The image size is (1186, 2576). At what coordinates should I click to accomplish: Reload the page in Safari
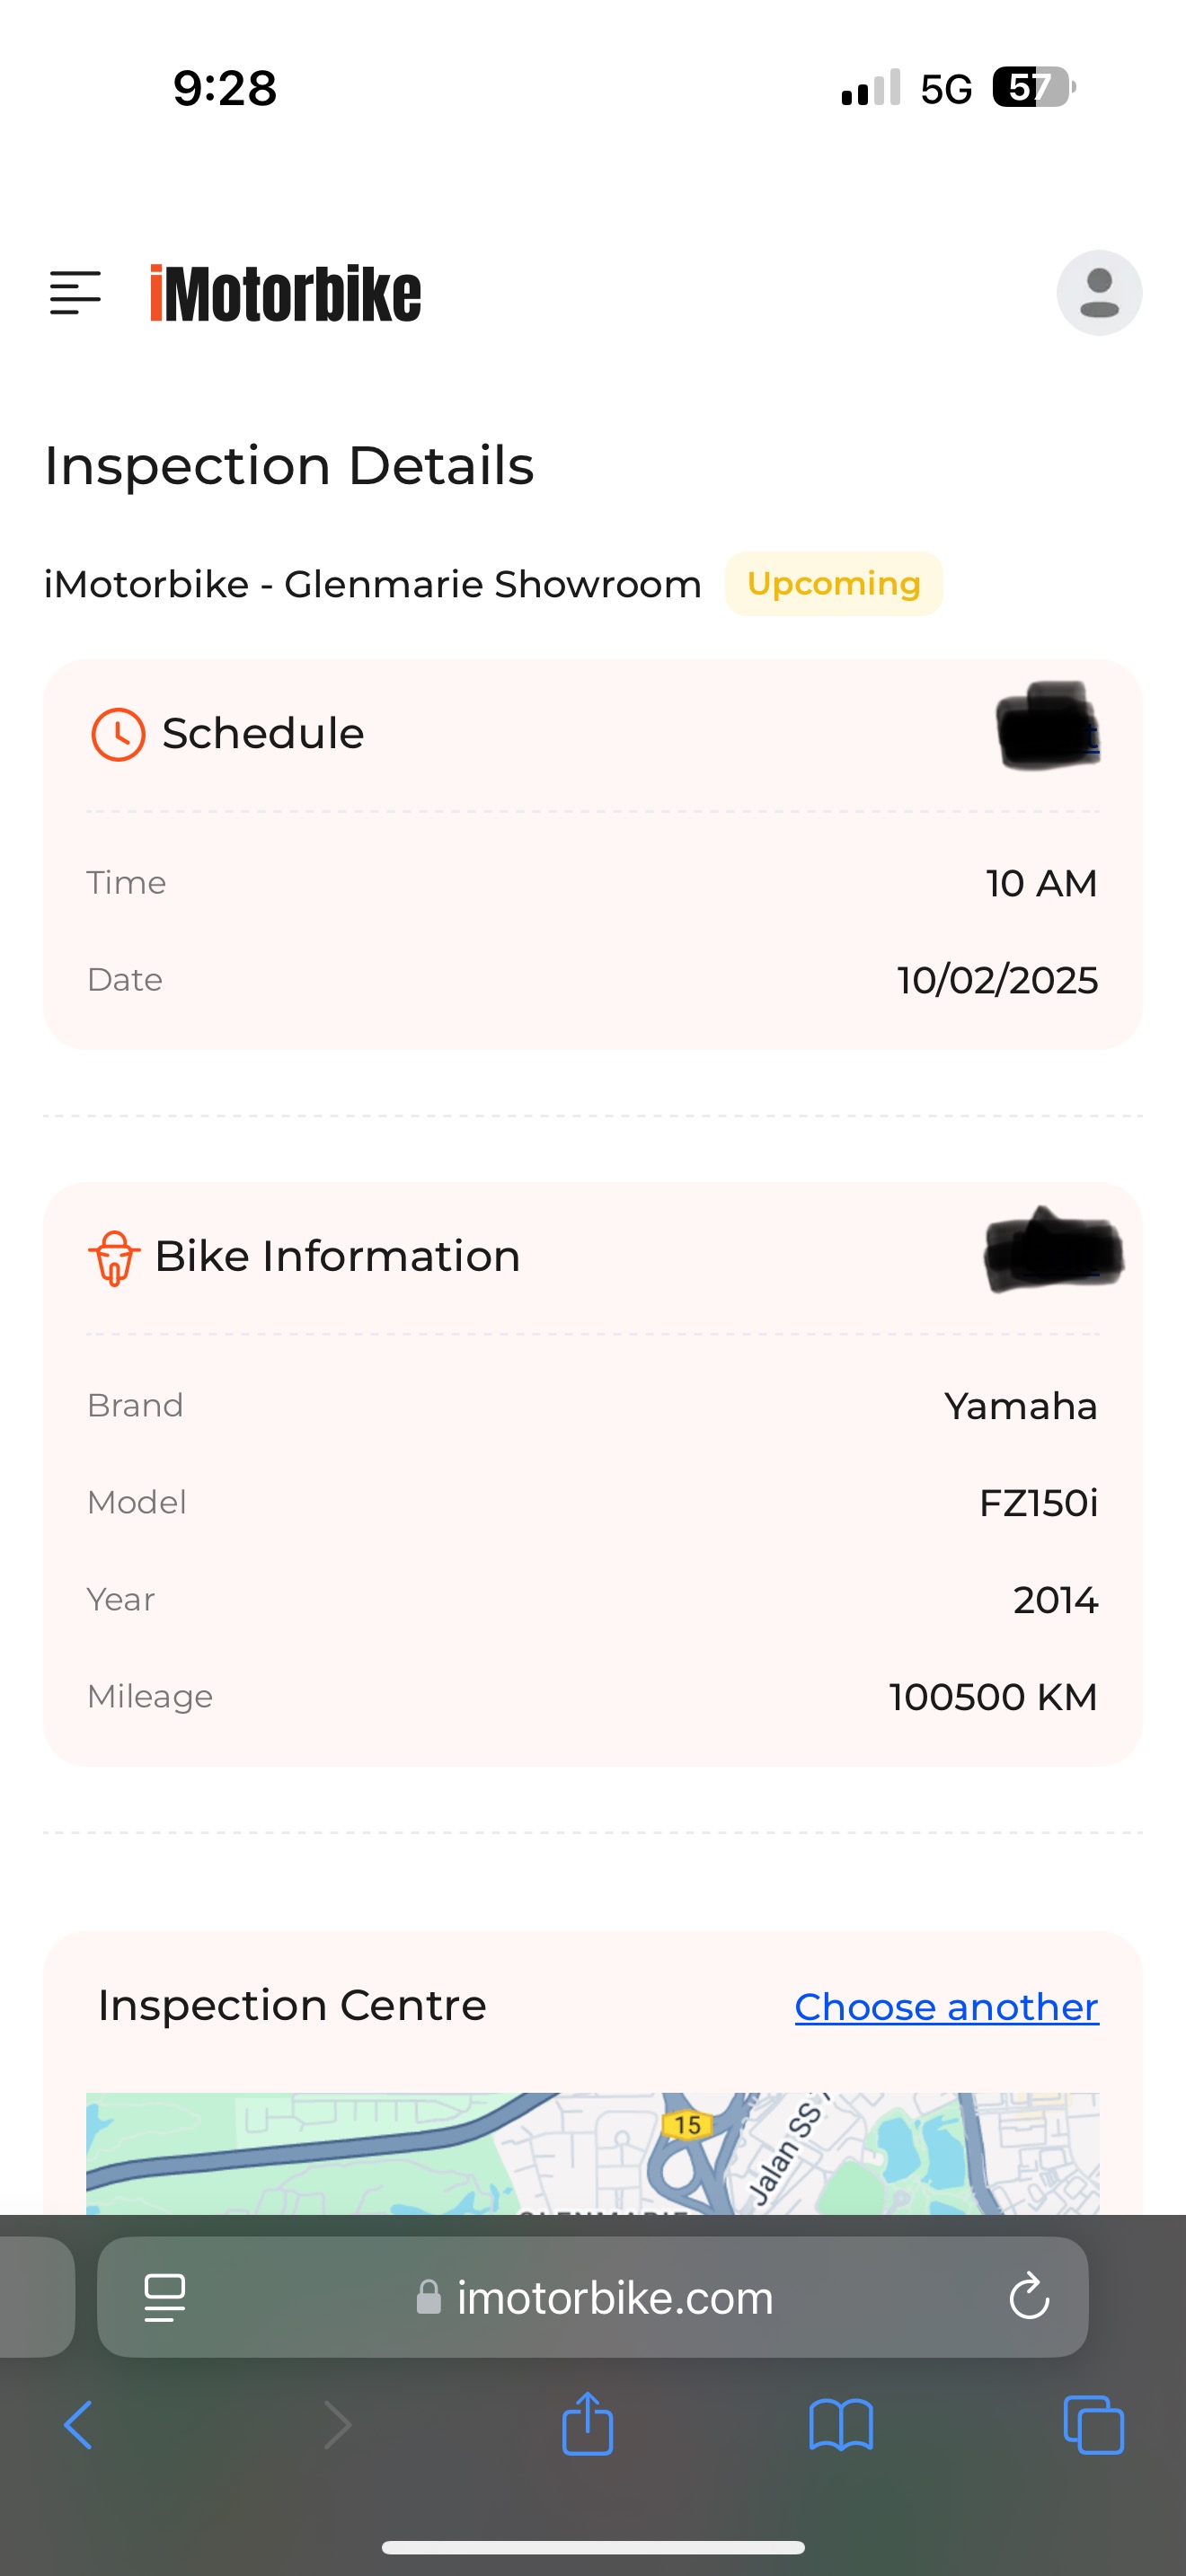click(x=1028, y=2297)
